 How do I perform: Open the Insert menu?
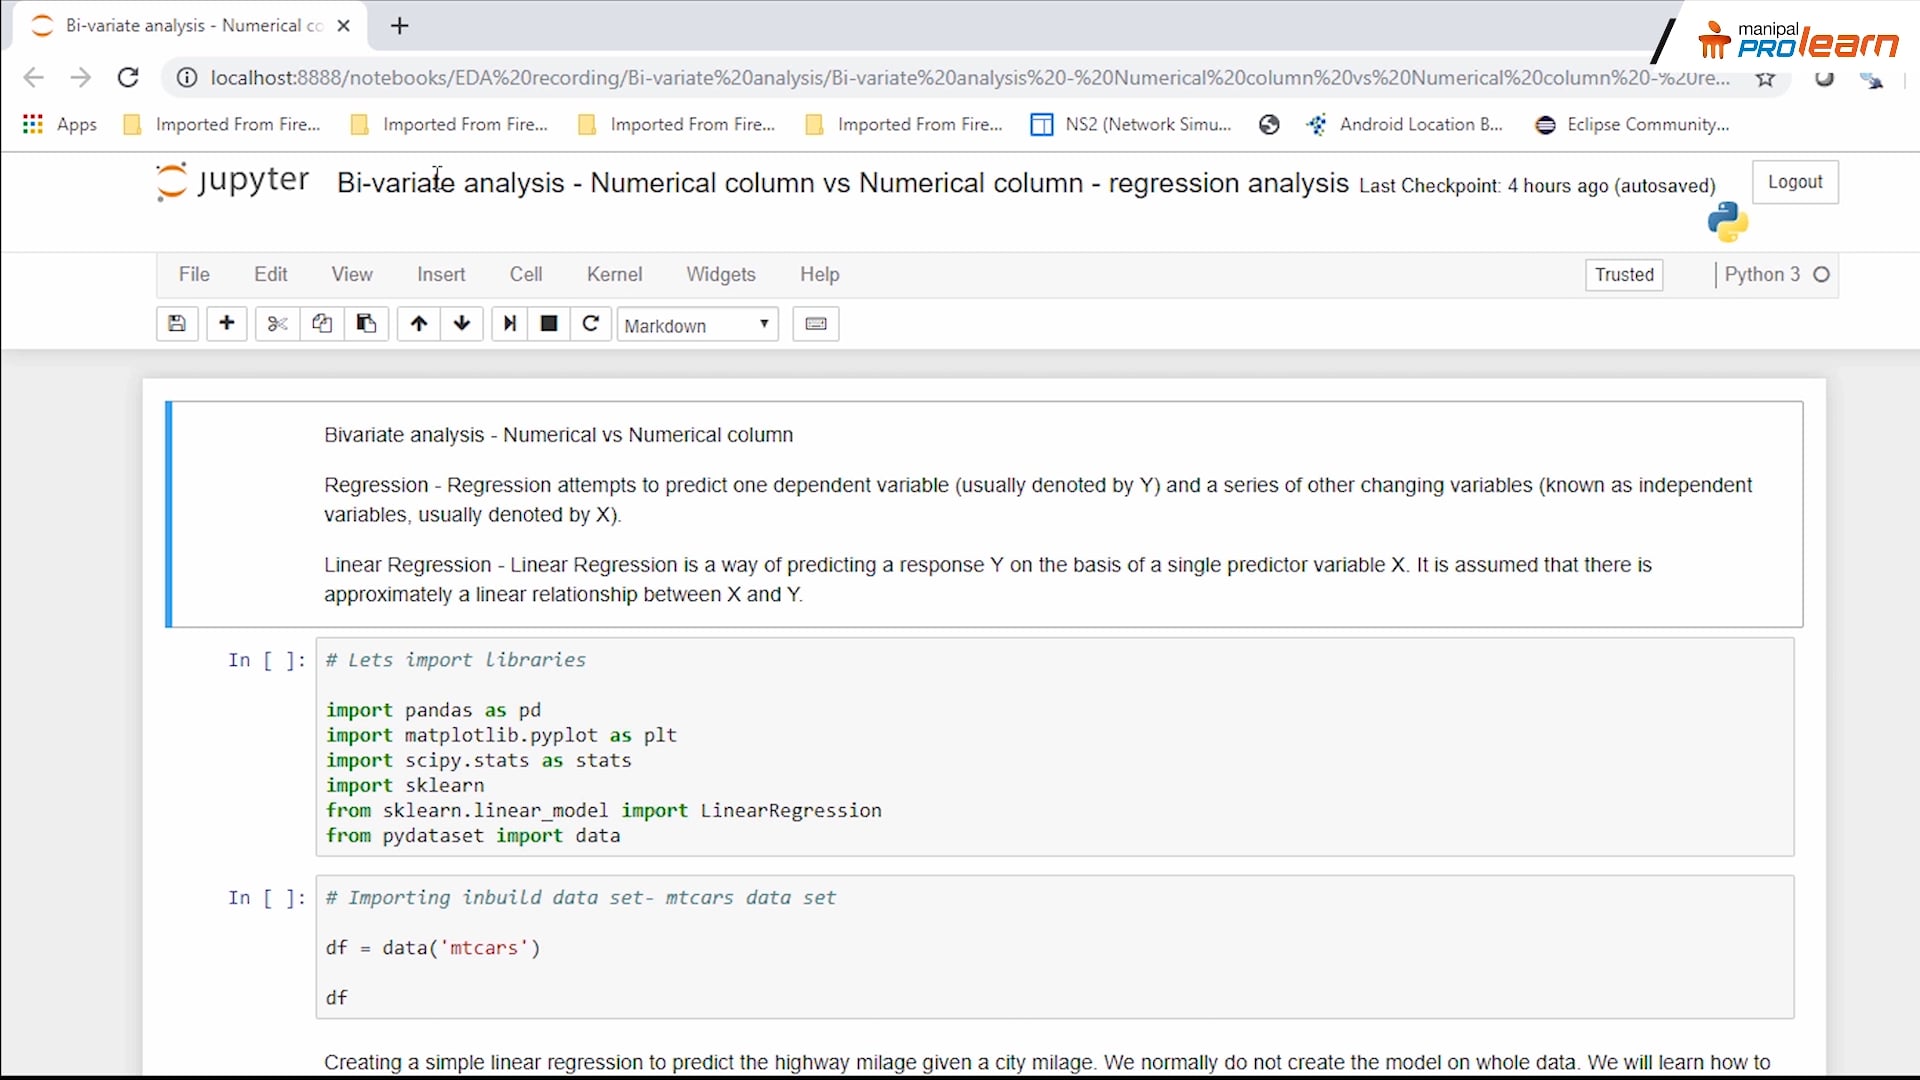tap(441, 274)
